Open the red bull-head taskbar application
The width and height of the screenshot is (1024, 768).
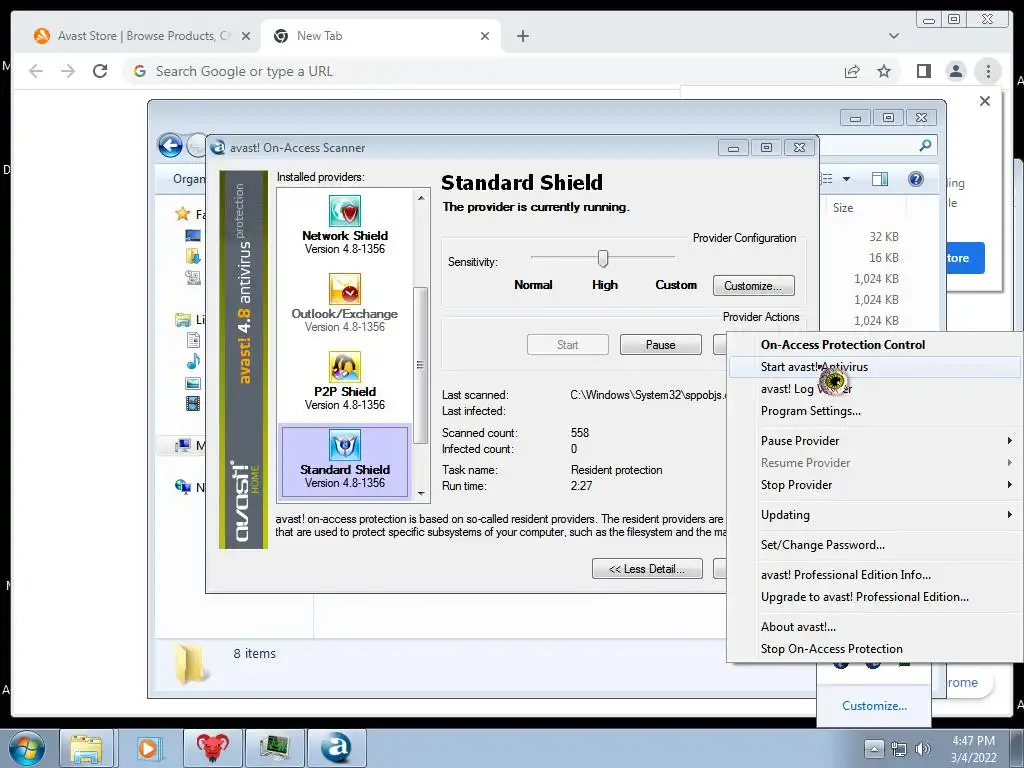pos(213,748)
